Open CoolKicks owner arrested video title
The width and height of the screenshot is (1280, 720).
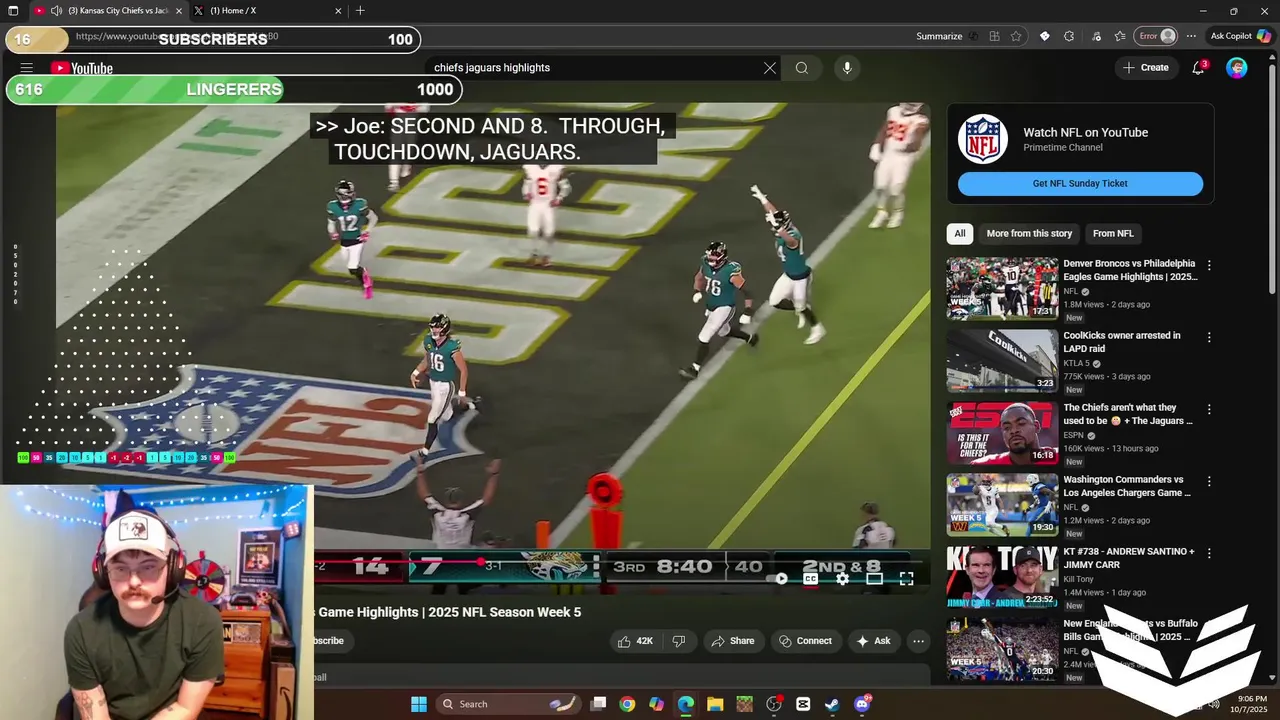[x=1121, y=342]
